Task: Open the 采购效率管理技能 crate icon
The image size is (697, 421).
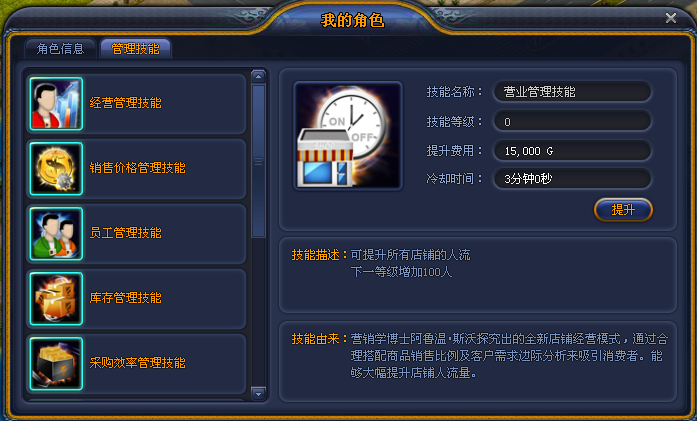Action: (56, 364)
